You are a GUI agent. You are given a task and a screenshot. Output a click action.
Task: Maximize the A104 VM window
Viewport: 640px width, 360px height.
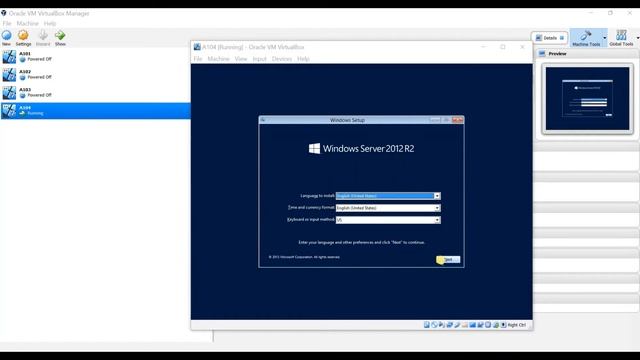click(x=503, y=47)
